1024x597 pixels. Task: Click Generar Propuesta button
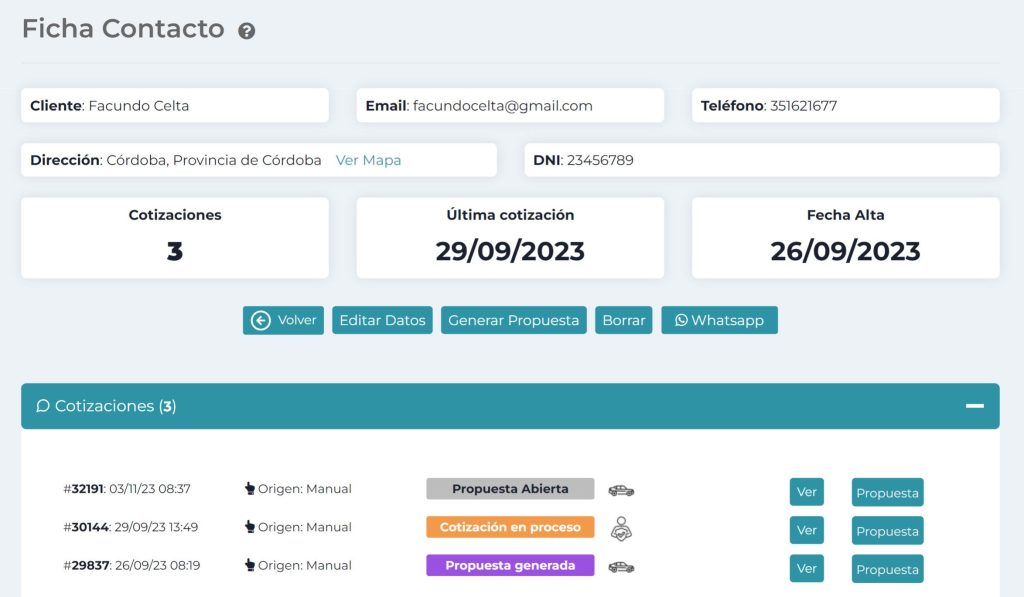pyautogui.click(x=513, y=320)
